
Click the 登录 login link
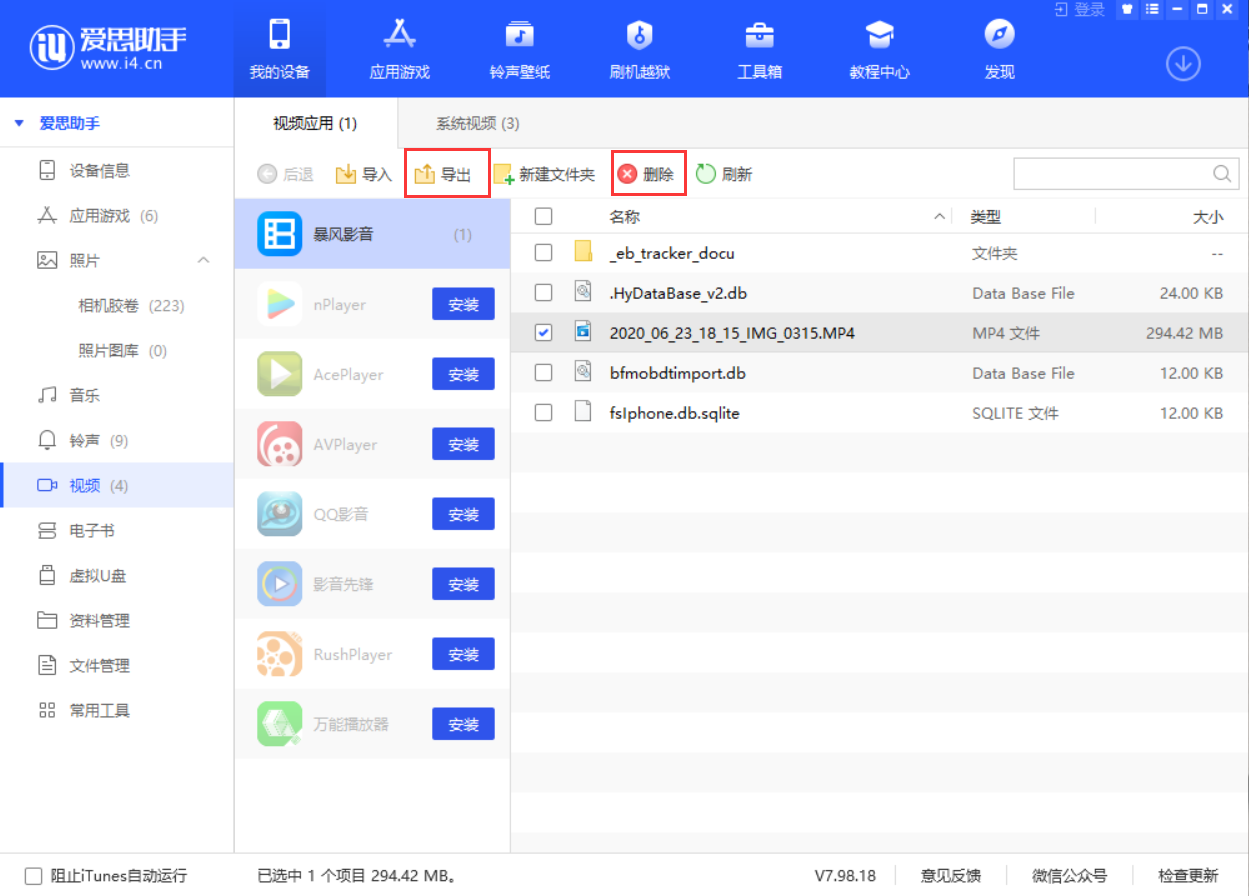click(x=1080, y=9)
